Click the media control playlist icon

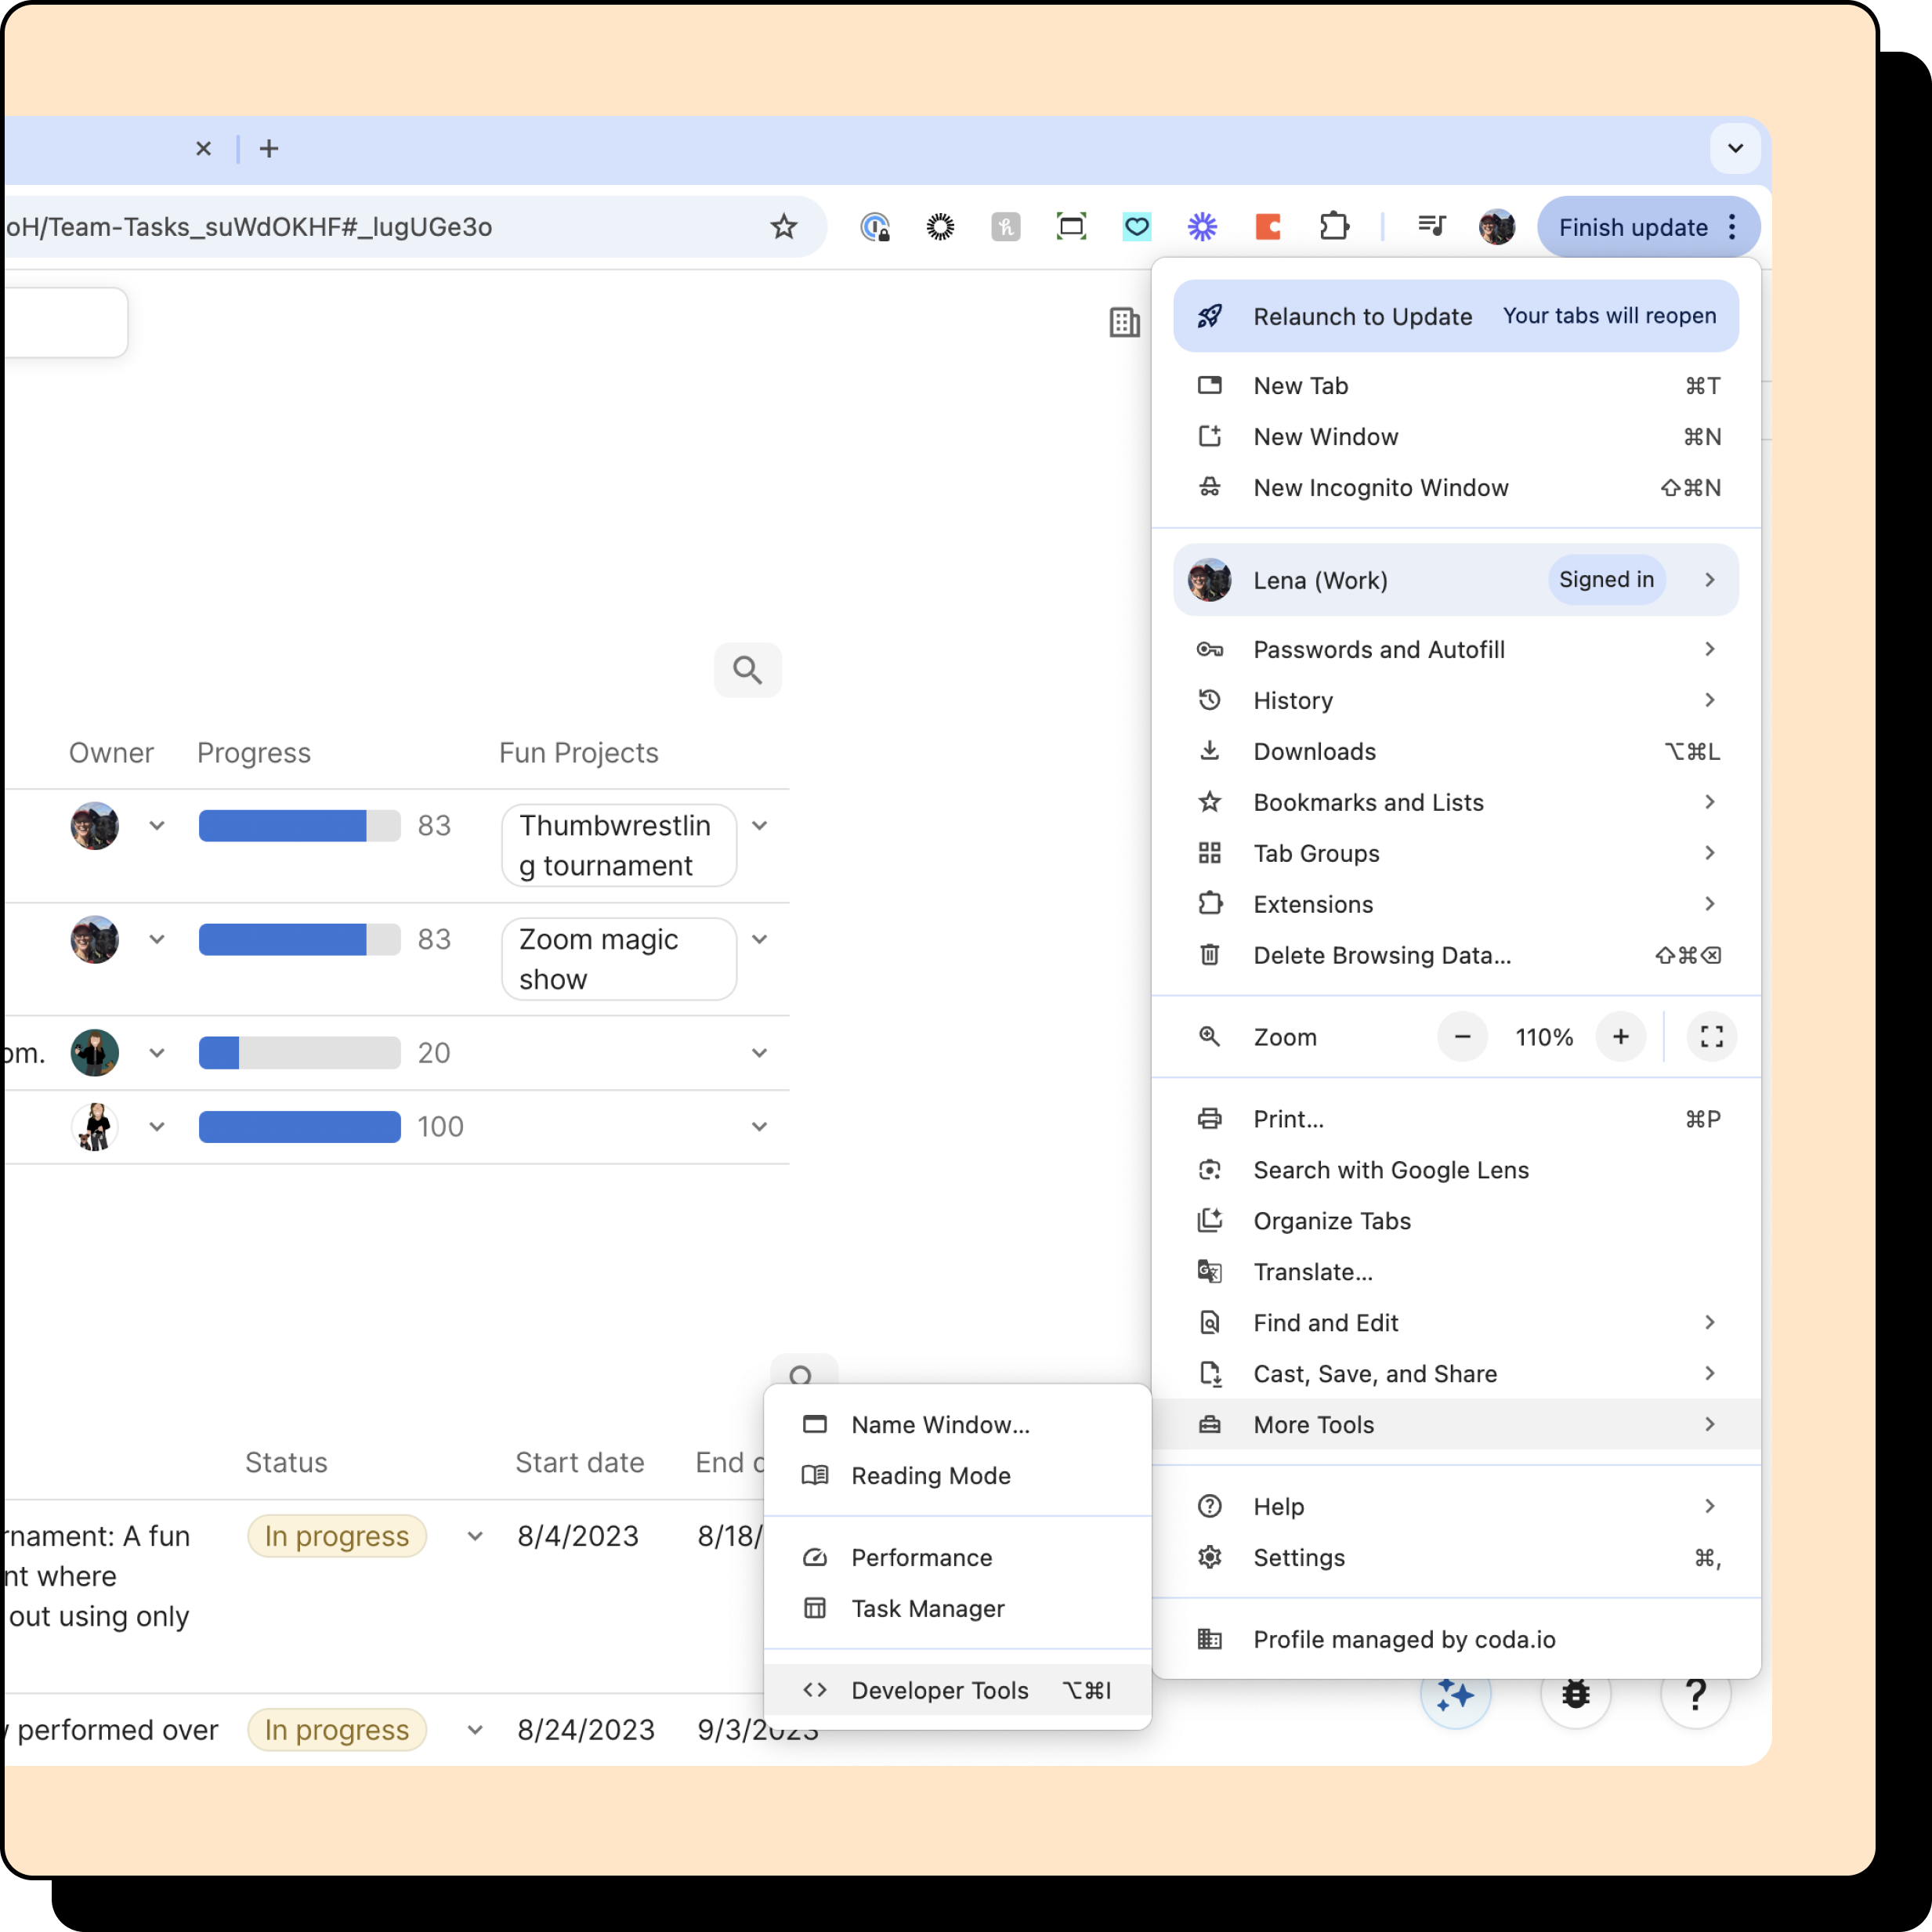click(1431, 227)
